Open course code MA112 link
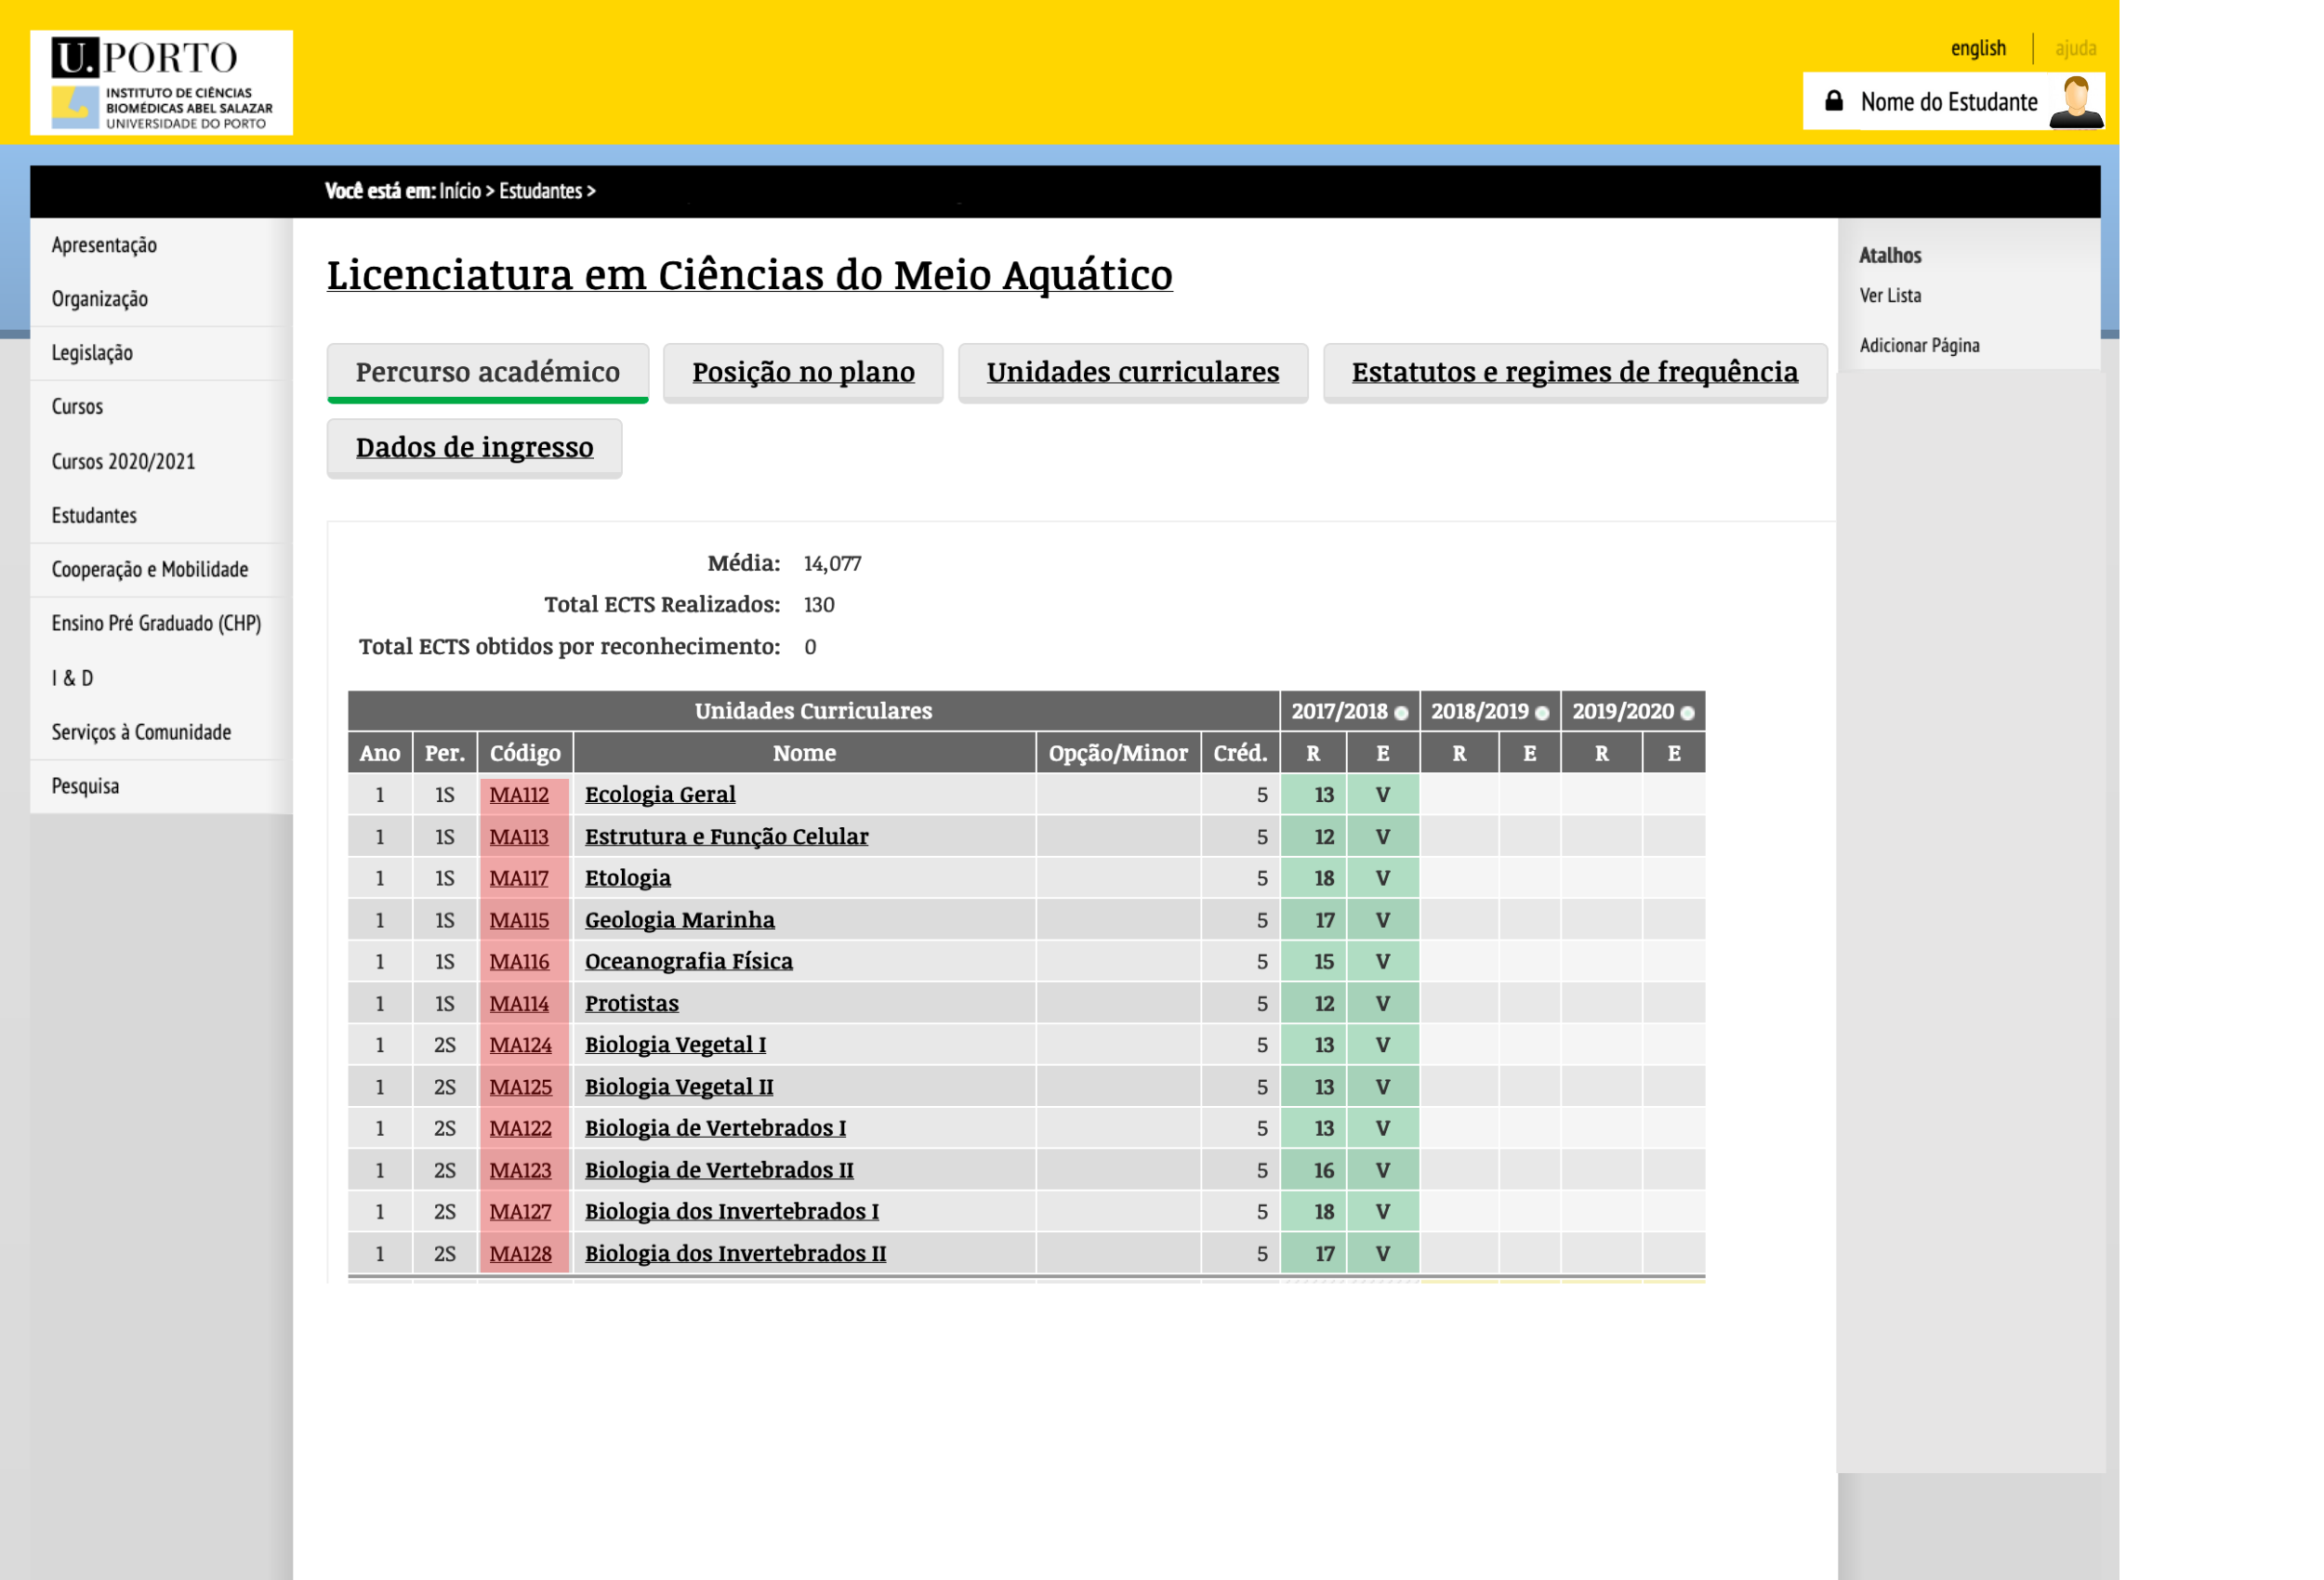2324x1580 pixels. [x=519, y=795]
